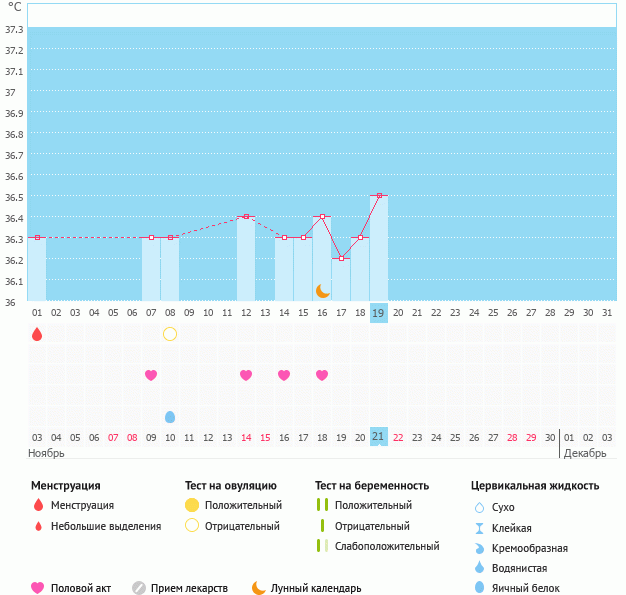Click the 'Слабоположительный' pregnancy test legend entry
Screen dimensions: 626x595
coord(387,546)
